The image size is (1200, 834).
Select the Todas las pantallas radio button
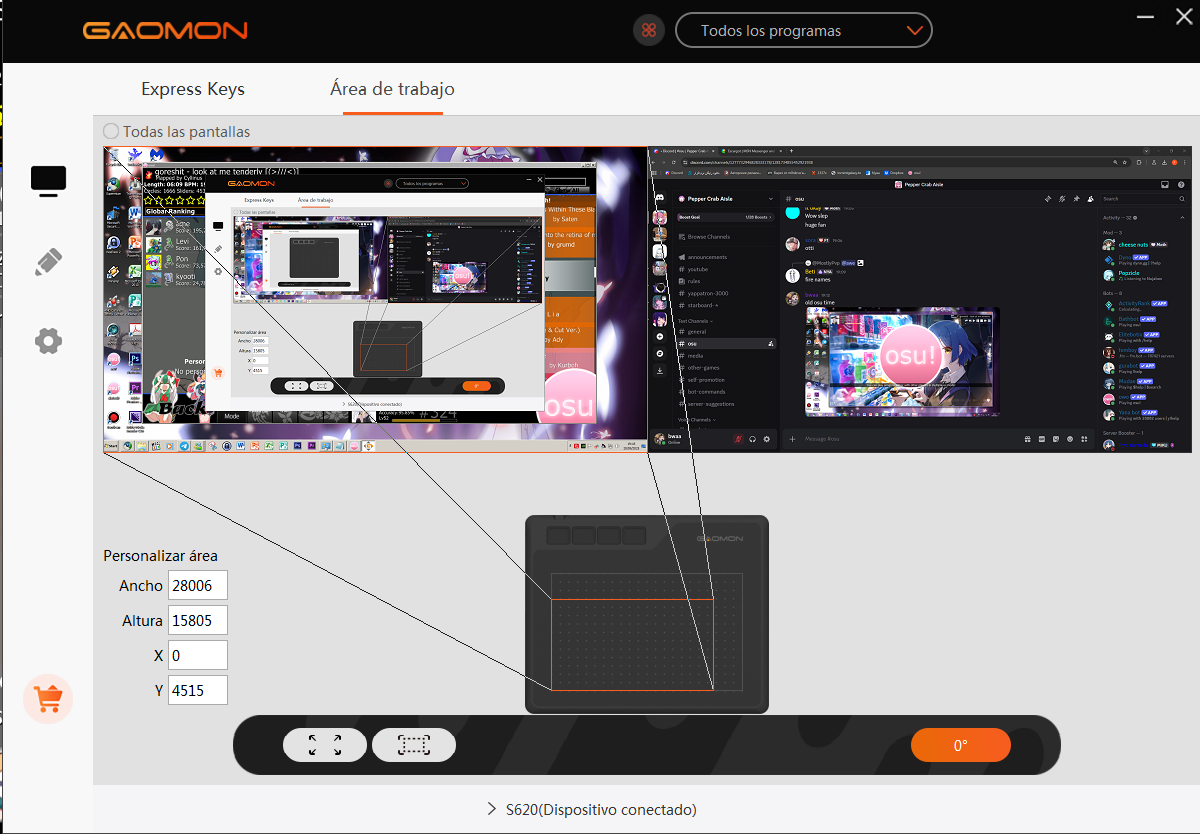point(111,132)
